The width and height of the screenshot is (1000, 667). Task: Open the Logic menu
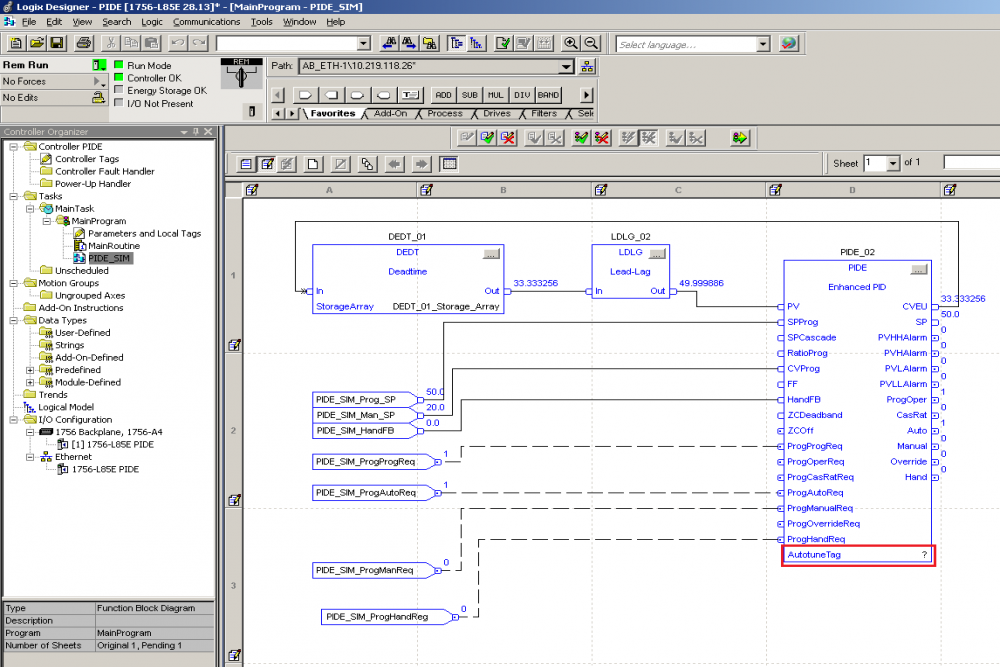pyautogui.click(x=152, y=22)
